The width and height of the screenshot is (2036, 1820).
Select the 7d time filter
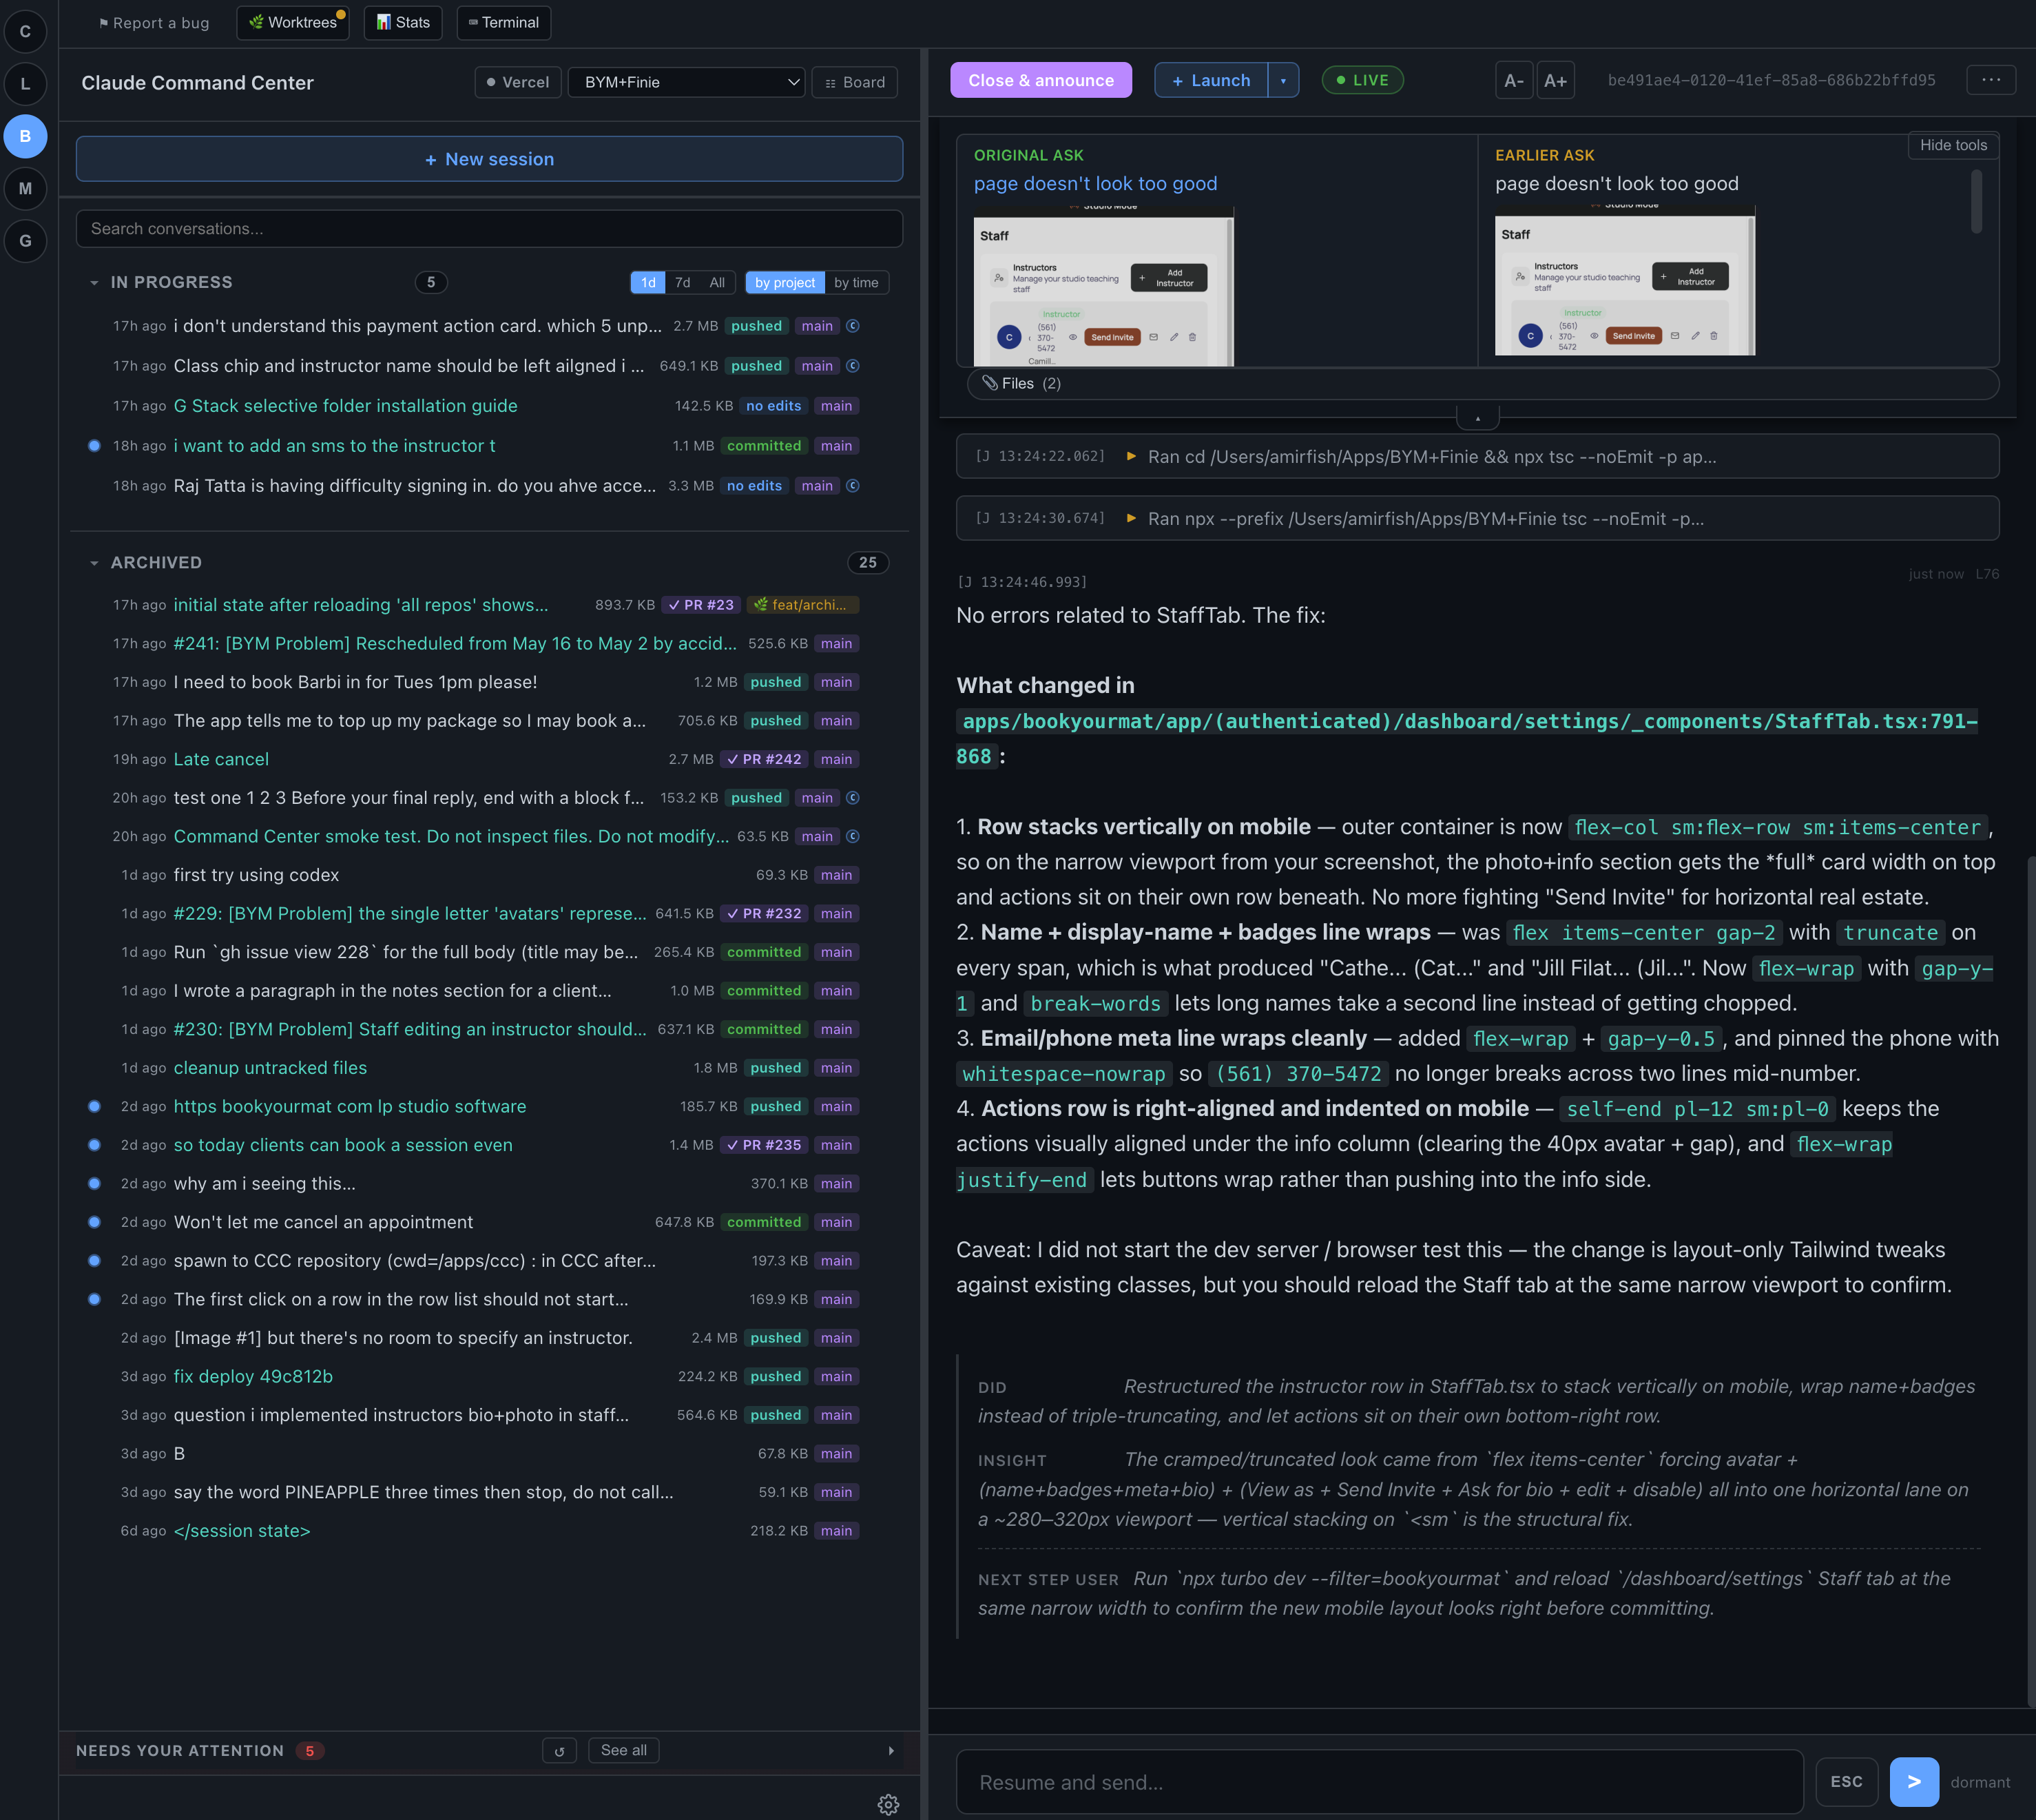click(682, 282)
